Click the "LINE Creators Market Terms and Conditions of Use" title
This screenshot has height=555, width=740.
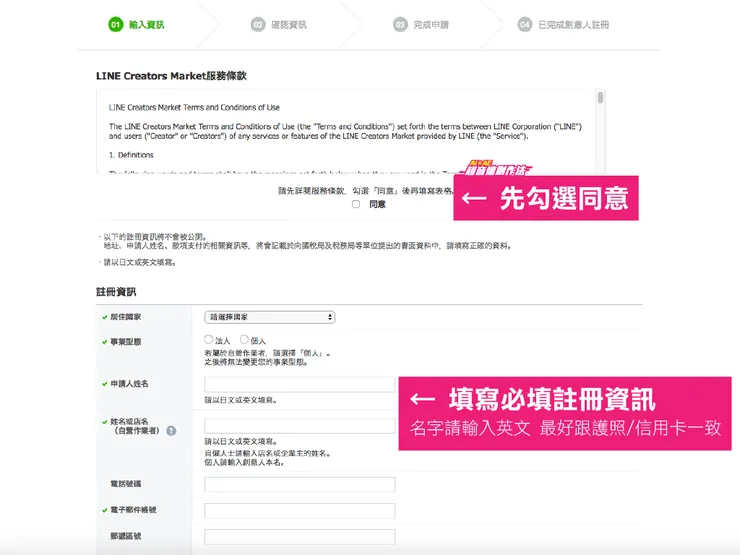coord(194,108)
